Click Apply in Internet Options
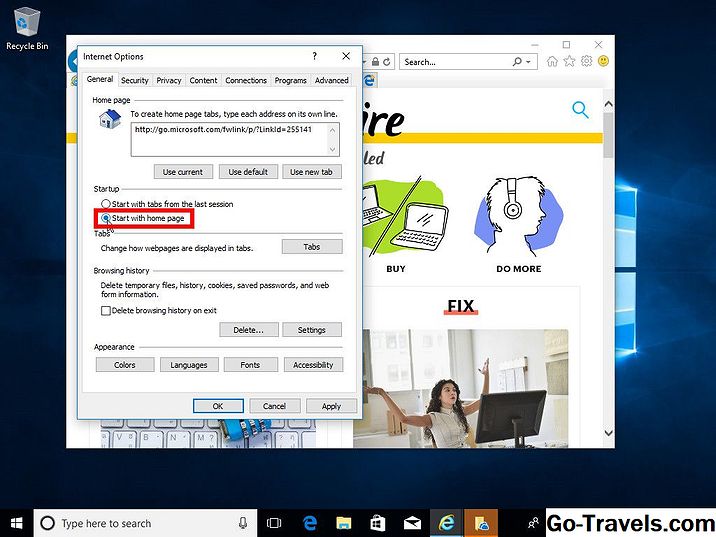Screen dimensions: 716x537 [x=332, y=406]
